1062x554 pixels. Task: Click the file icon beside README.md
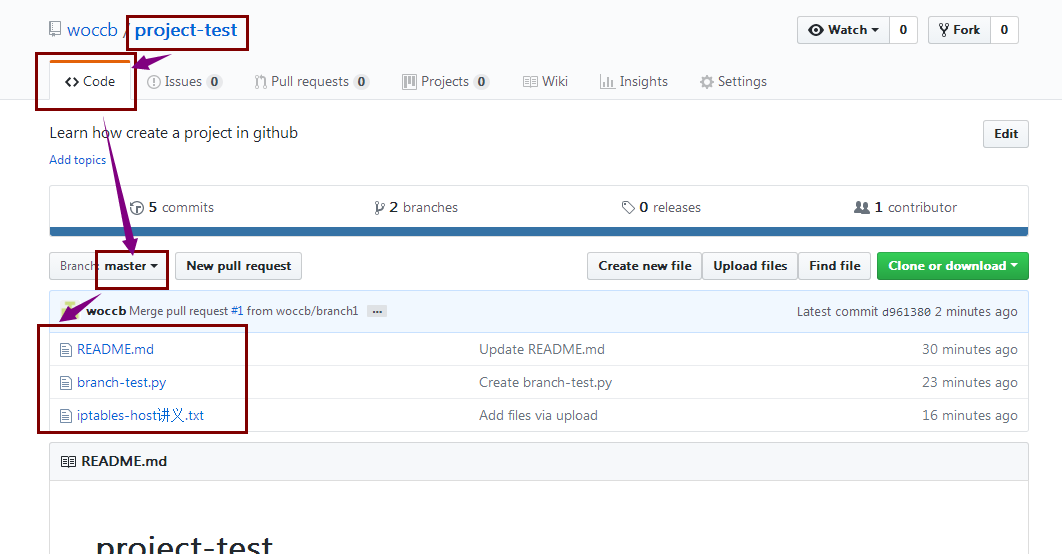66,350
